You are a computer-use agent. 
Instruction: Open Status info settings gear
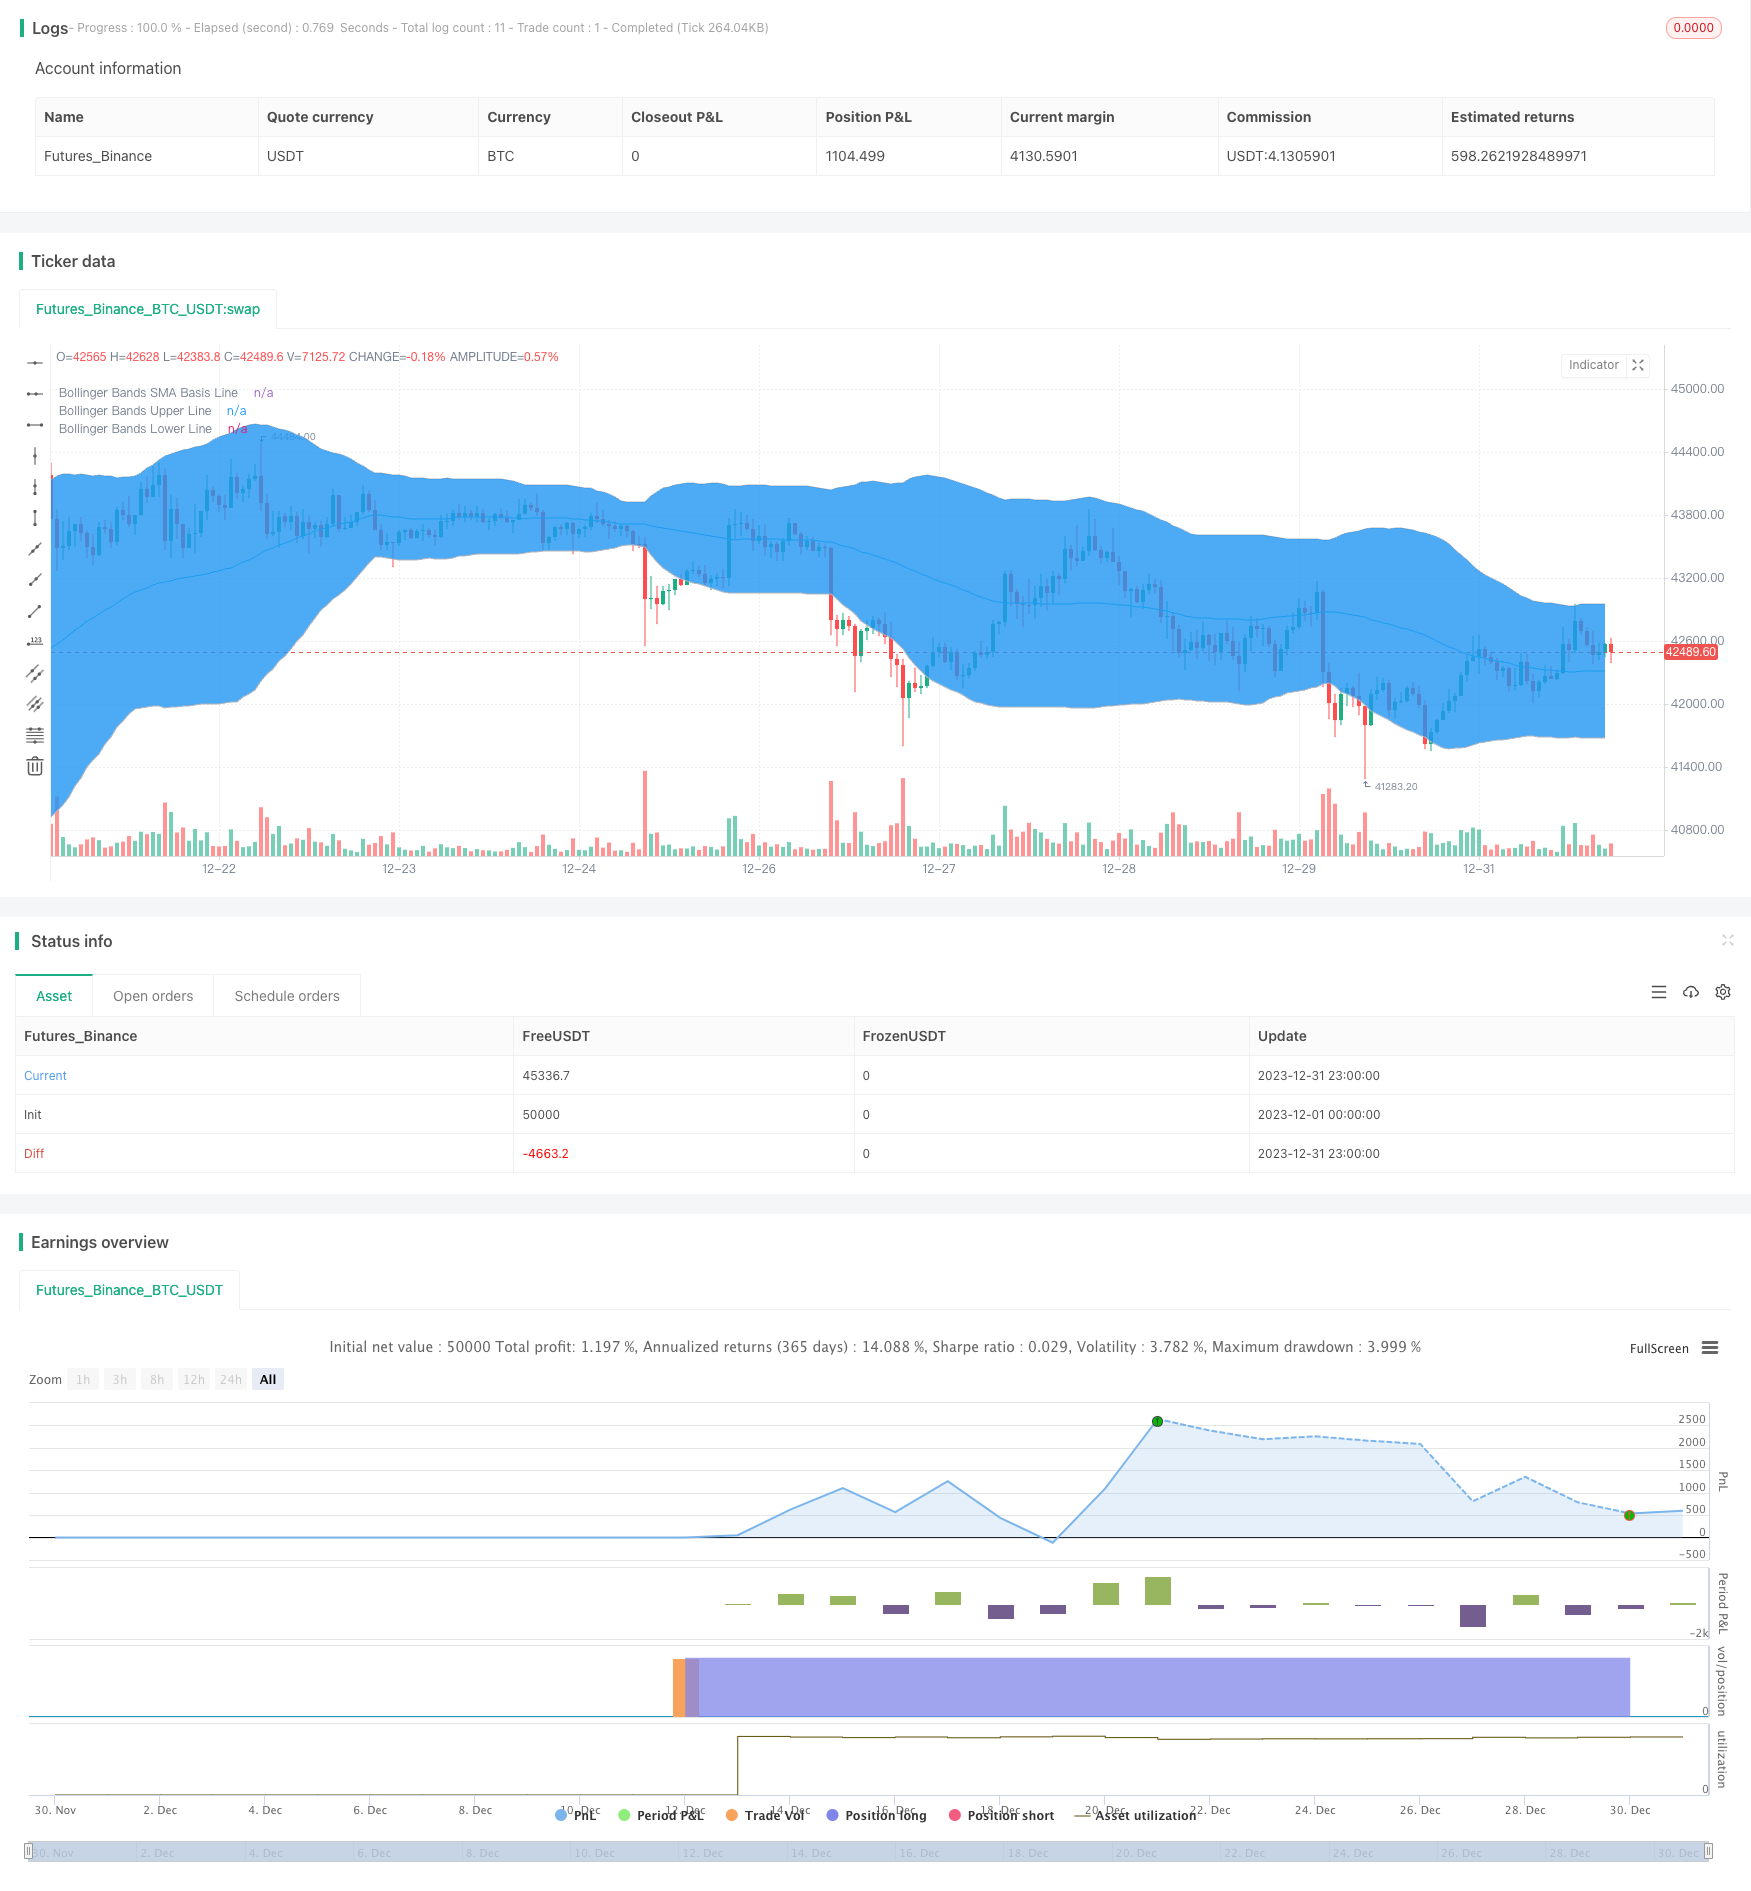(1723, 992)
